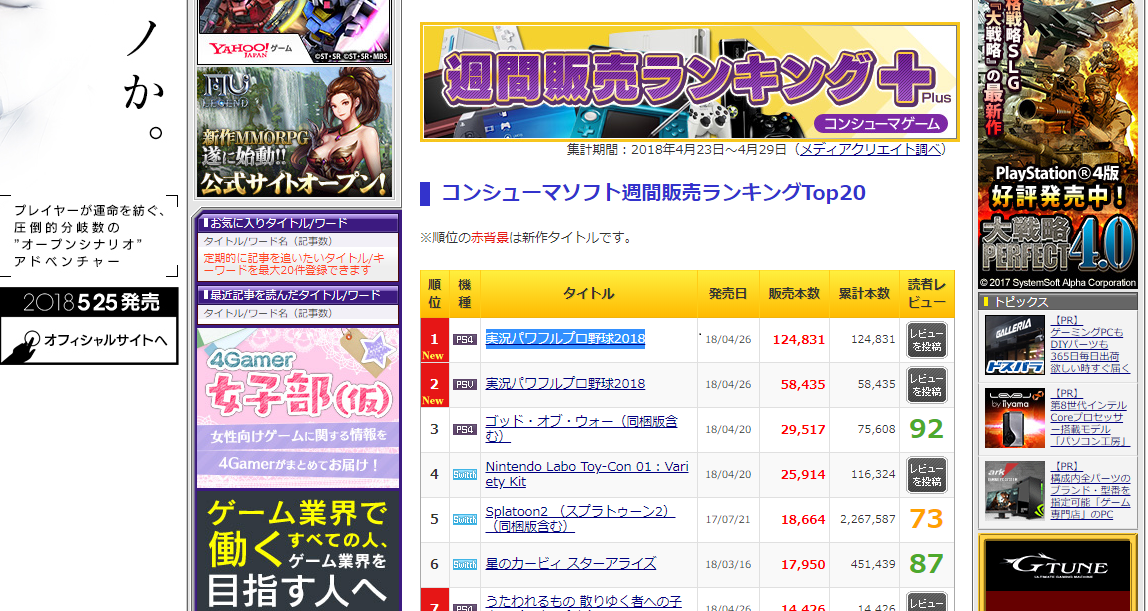Click 順位 column header

(x=434, y=293)
